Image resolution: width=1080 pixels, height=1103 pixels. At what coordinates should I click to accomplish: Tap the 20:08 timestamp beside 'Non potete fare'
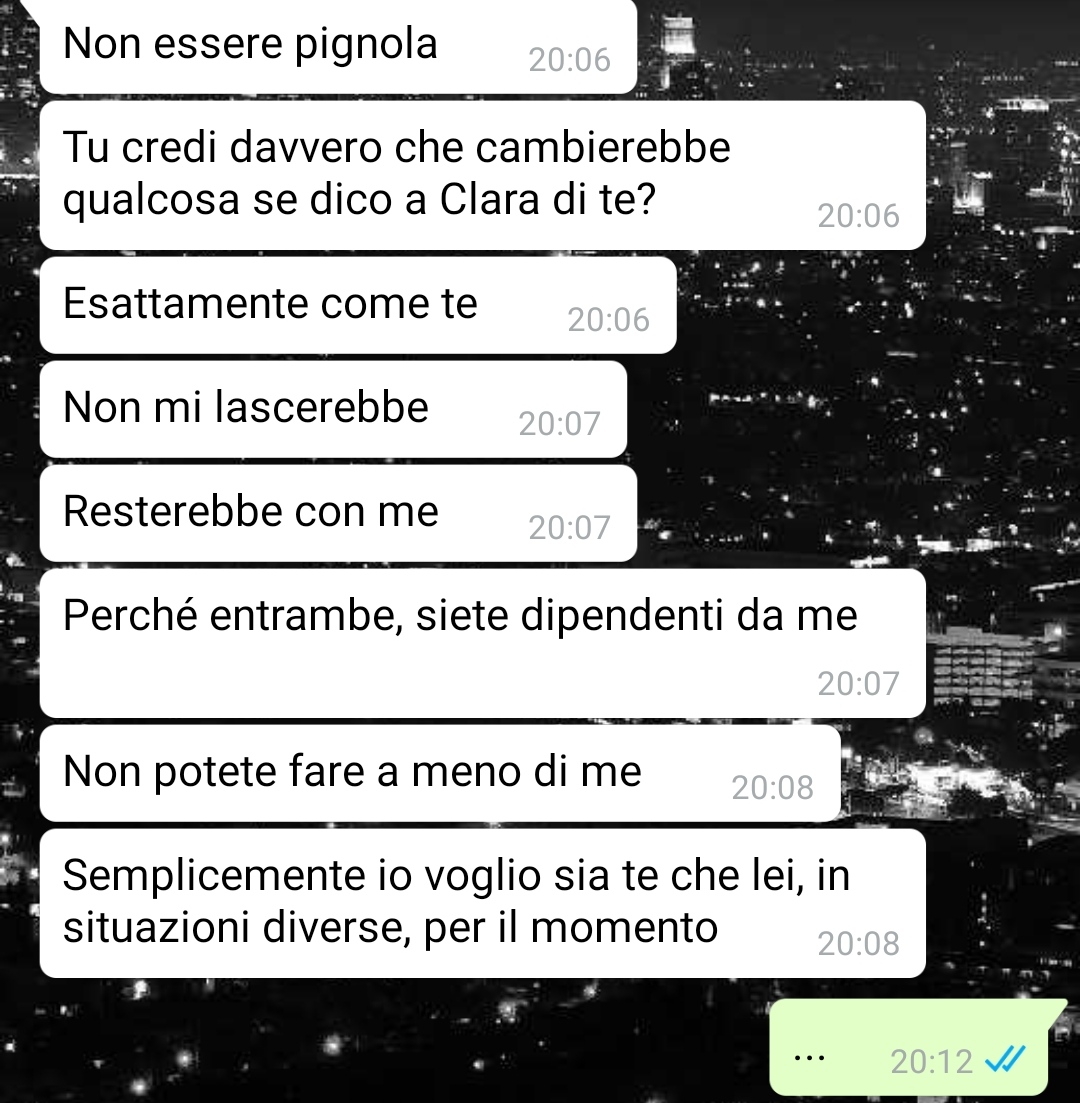click(773, 788)
